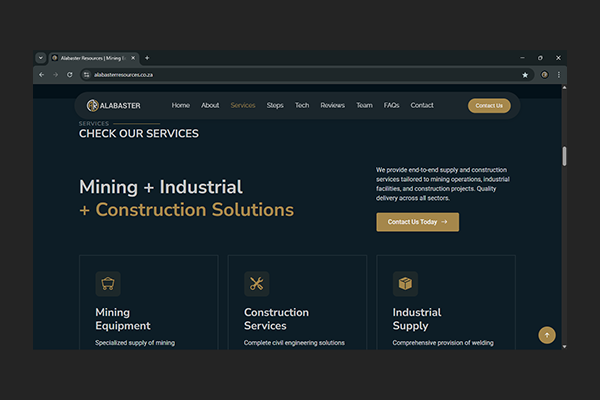Open the browser profile avatar

(544, 75)
